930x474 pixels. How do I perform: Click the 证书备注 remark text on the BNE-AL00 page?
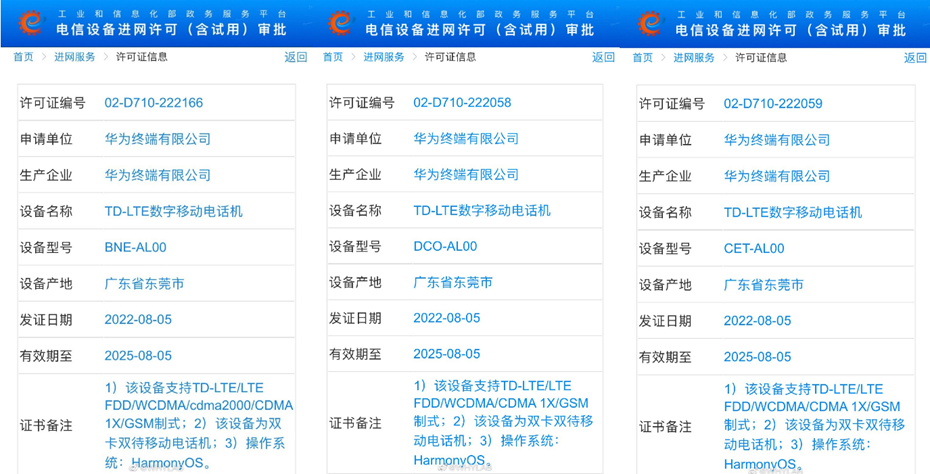click(x=199, y=425)
